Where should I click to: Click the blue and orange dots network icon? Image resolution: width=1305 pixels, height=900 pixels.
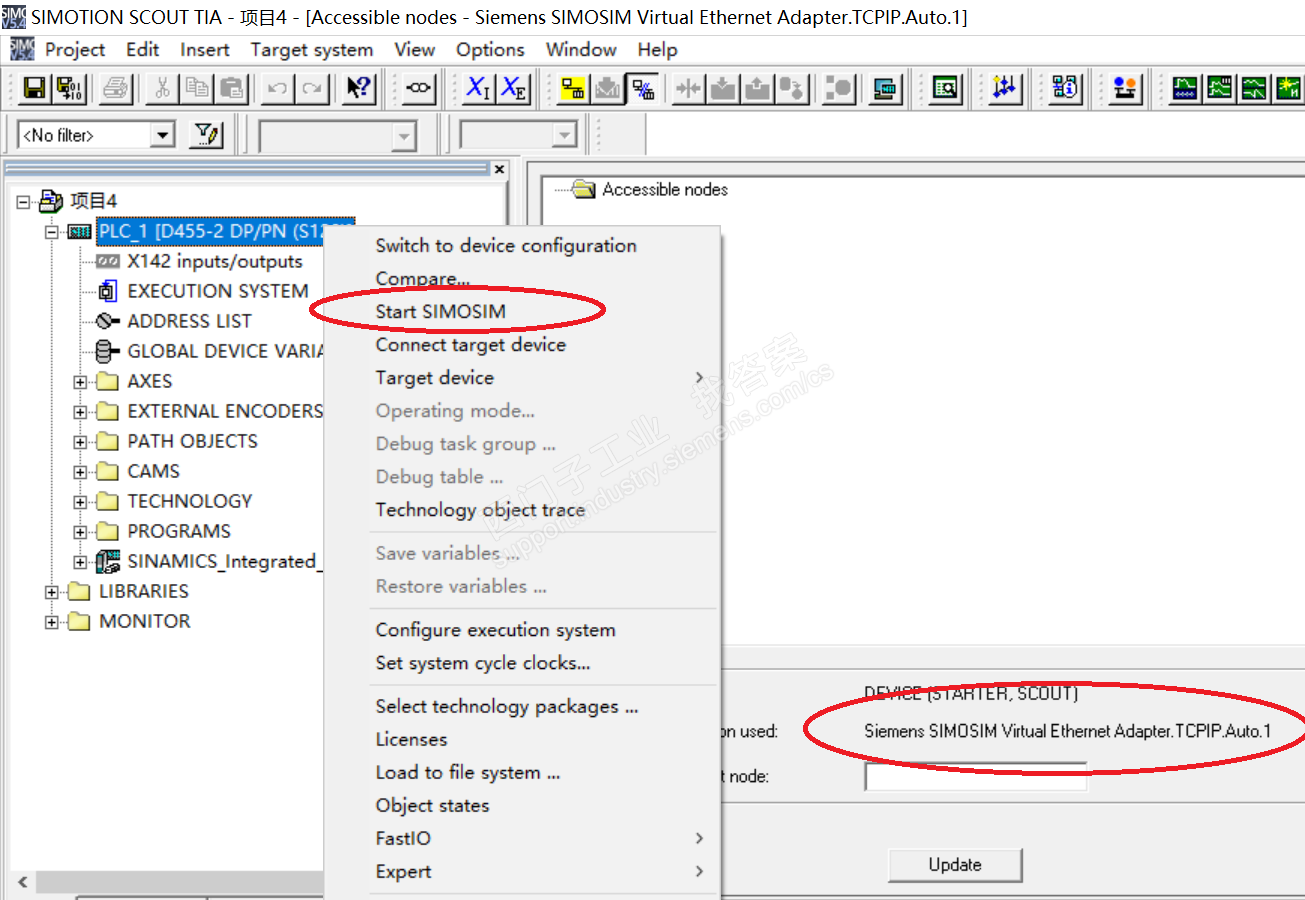pyautogui.click(x=1126, y=89)
